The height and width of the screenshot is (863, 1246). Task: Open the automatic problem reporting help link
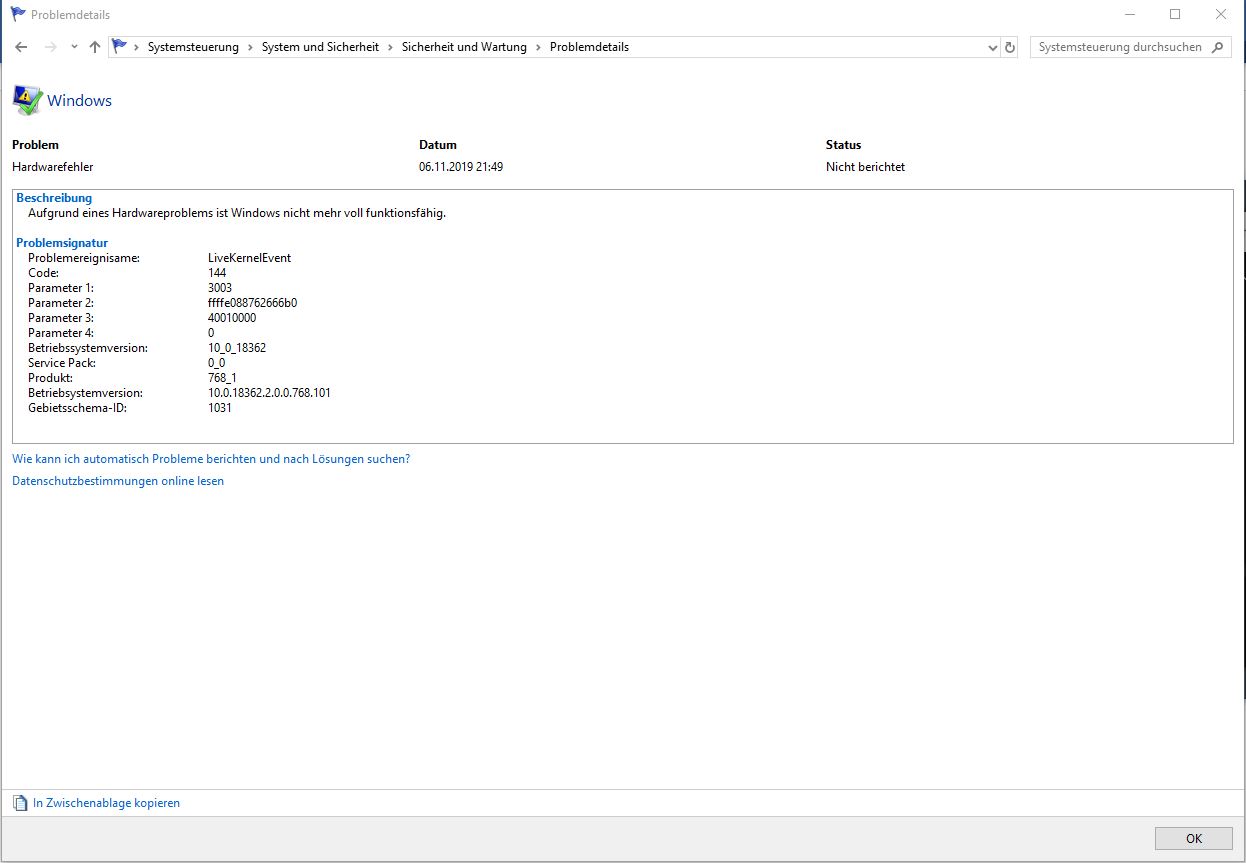click(x=211, y=459)
